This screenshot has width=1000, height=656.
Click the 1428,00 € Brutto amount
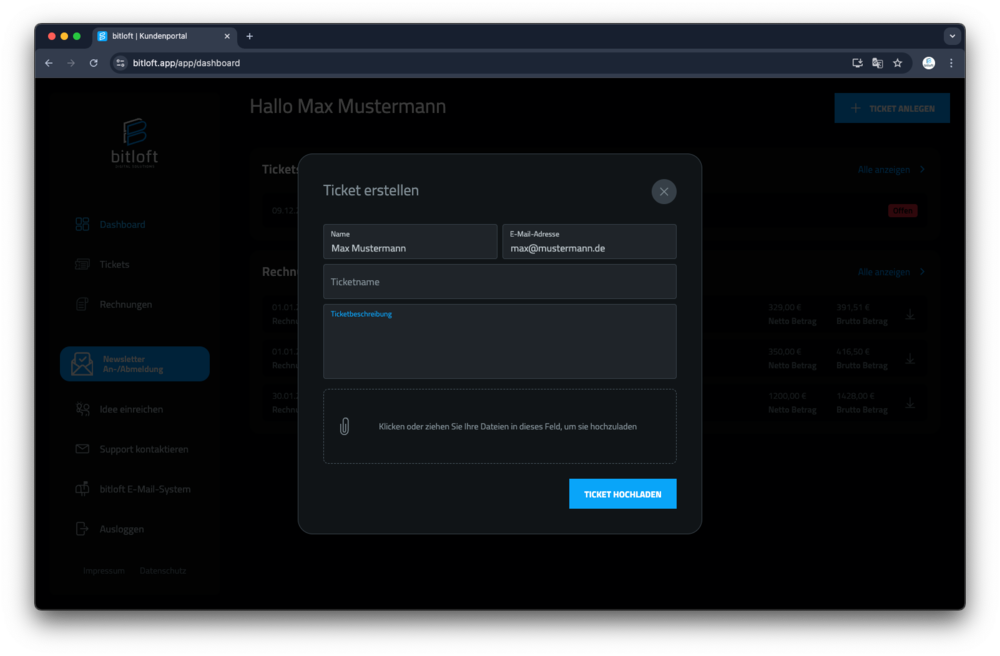coord(855,396)
